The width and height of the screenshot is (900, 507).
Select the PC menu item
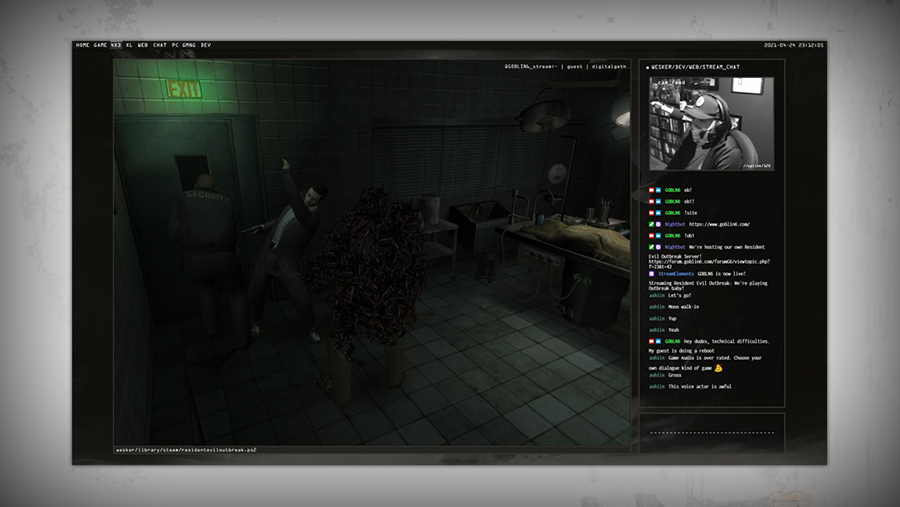175,45
